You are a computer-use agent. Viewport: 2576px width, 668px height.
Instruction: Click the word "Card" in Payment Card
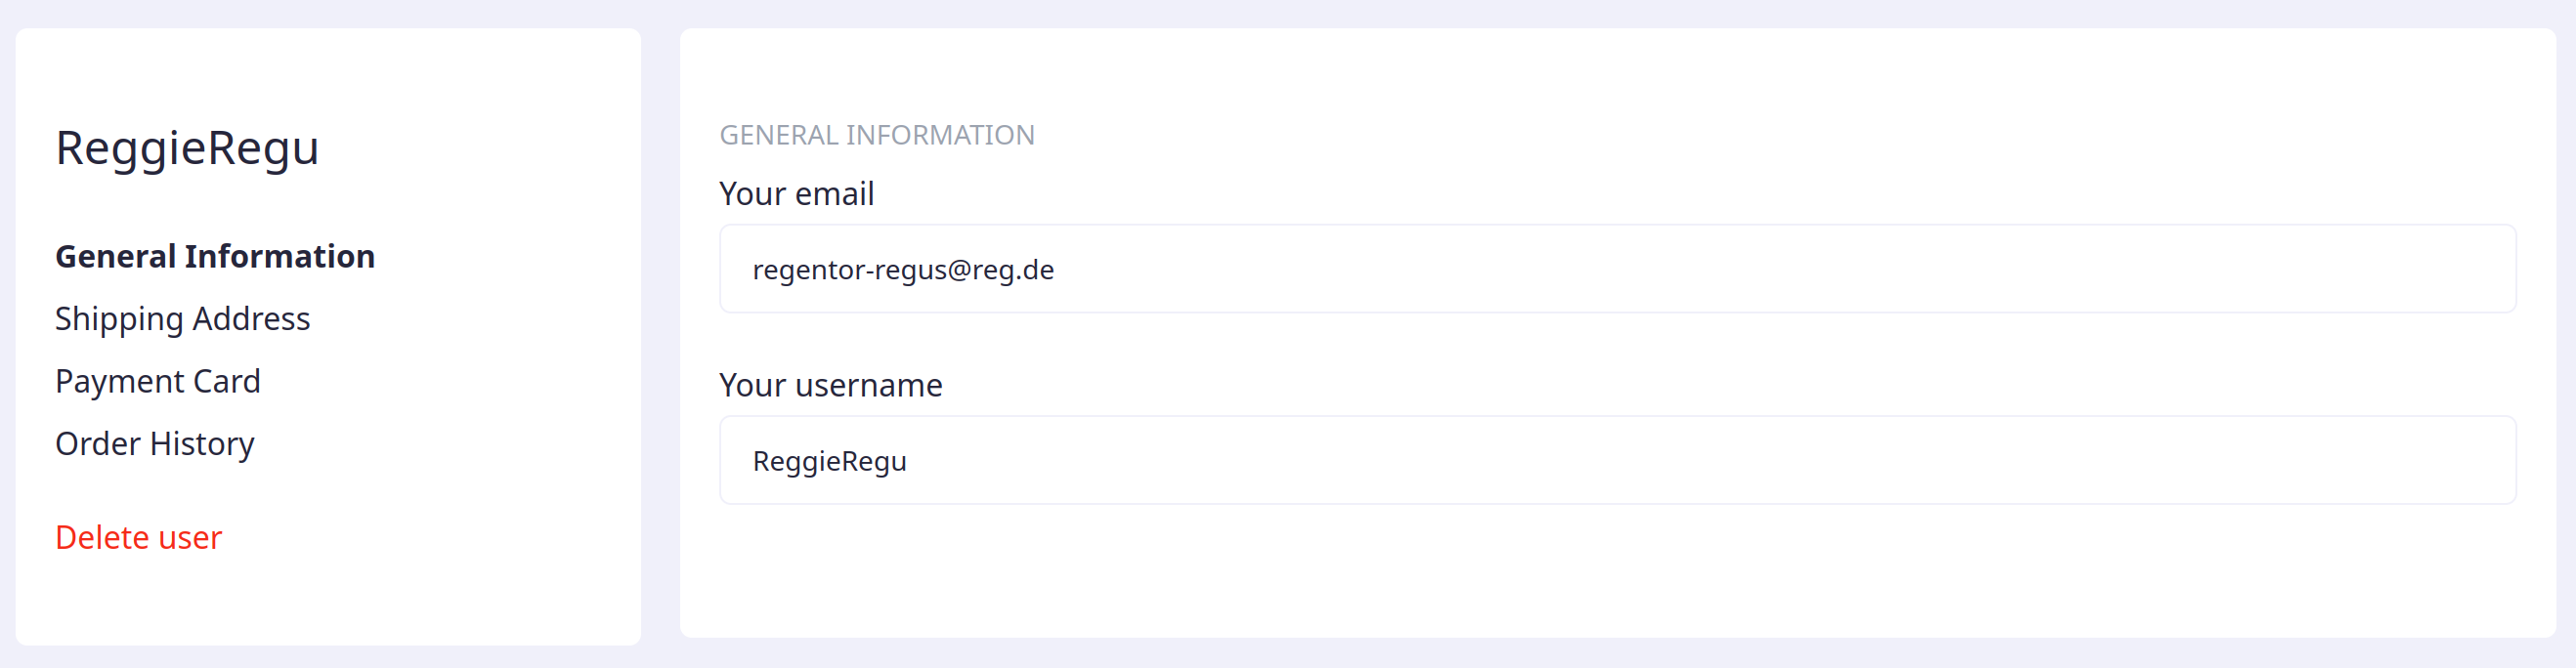226,382
